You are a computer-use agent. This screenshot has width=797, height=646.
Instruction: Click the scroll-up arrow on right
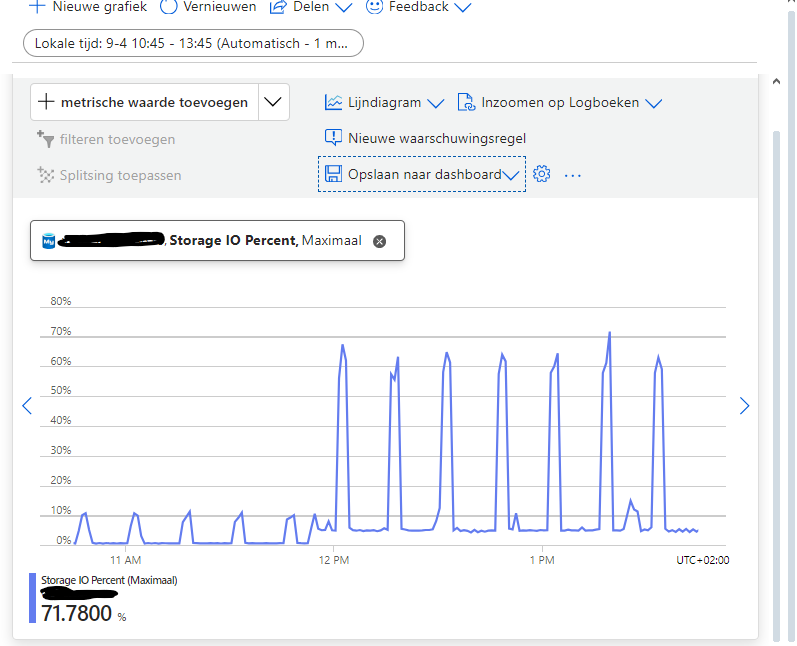pyautogui.click(x=776, y=81)
